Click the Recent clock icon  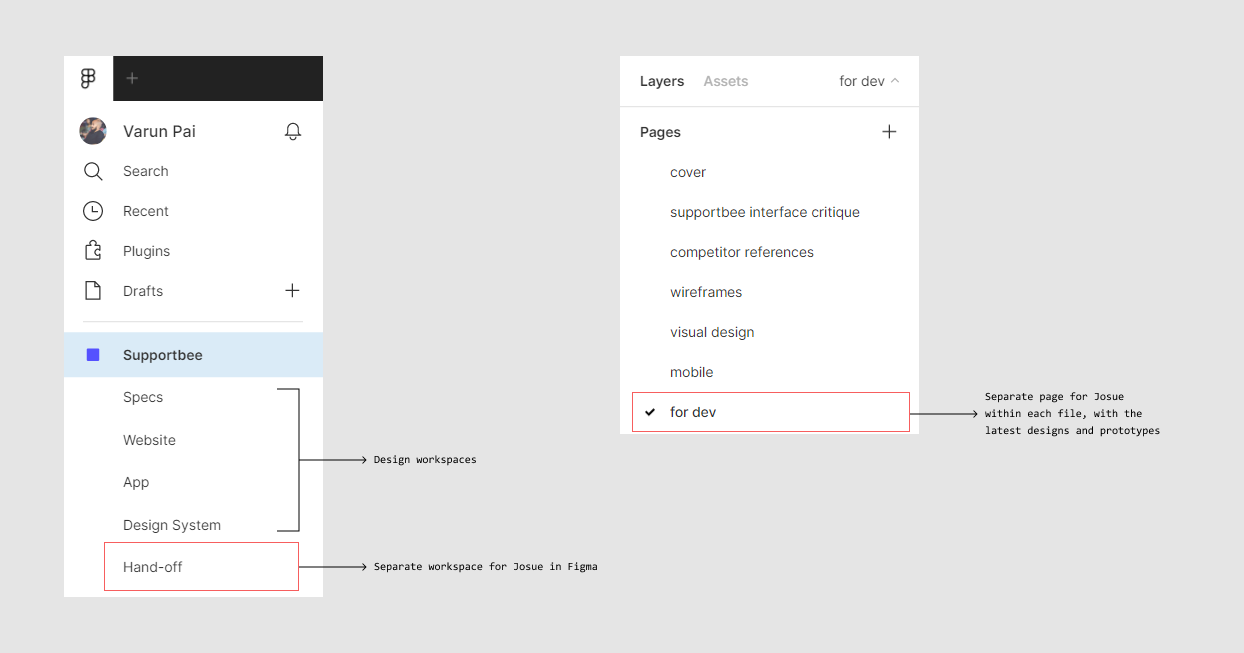[x=93, y=211]
